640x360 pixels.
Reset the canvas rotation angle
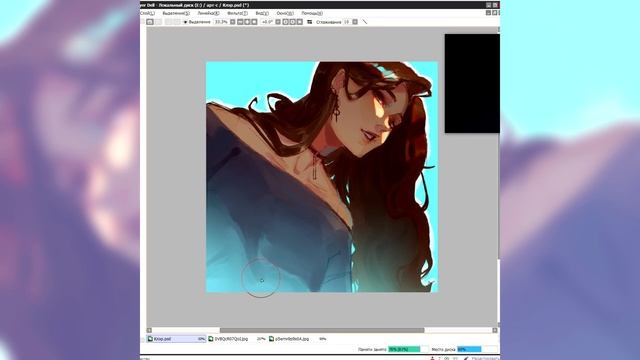tap(299, 22)
